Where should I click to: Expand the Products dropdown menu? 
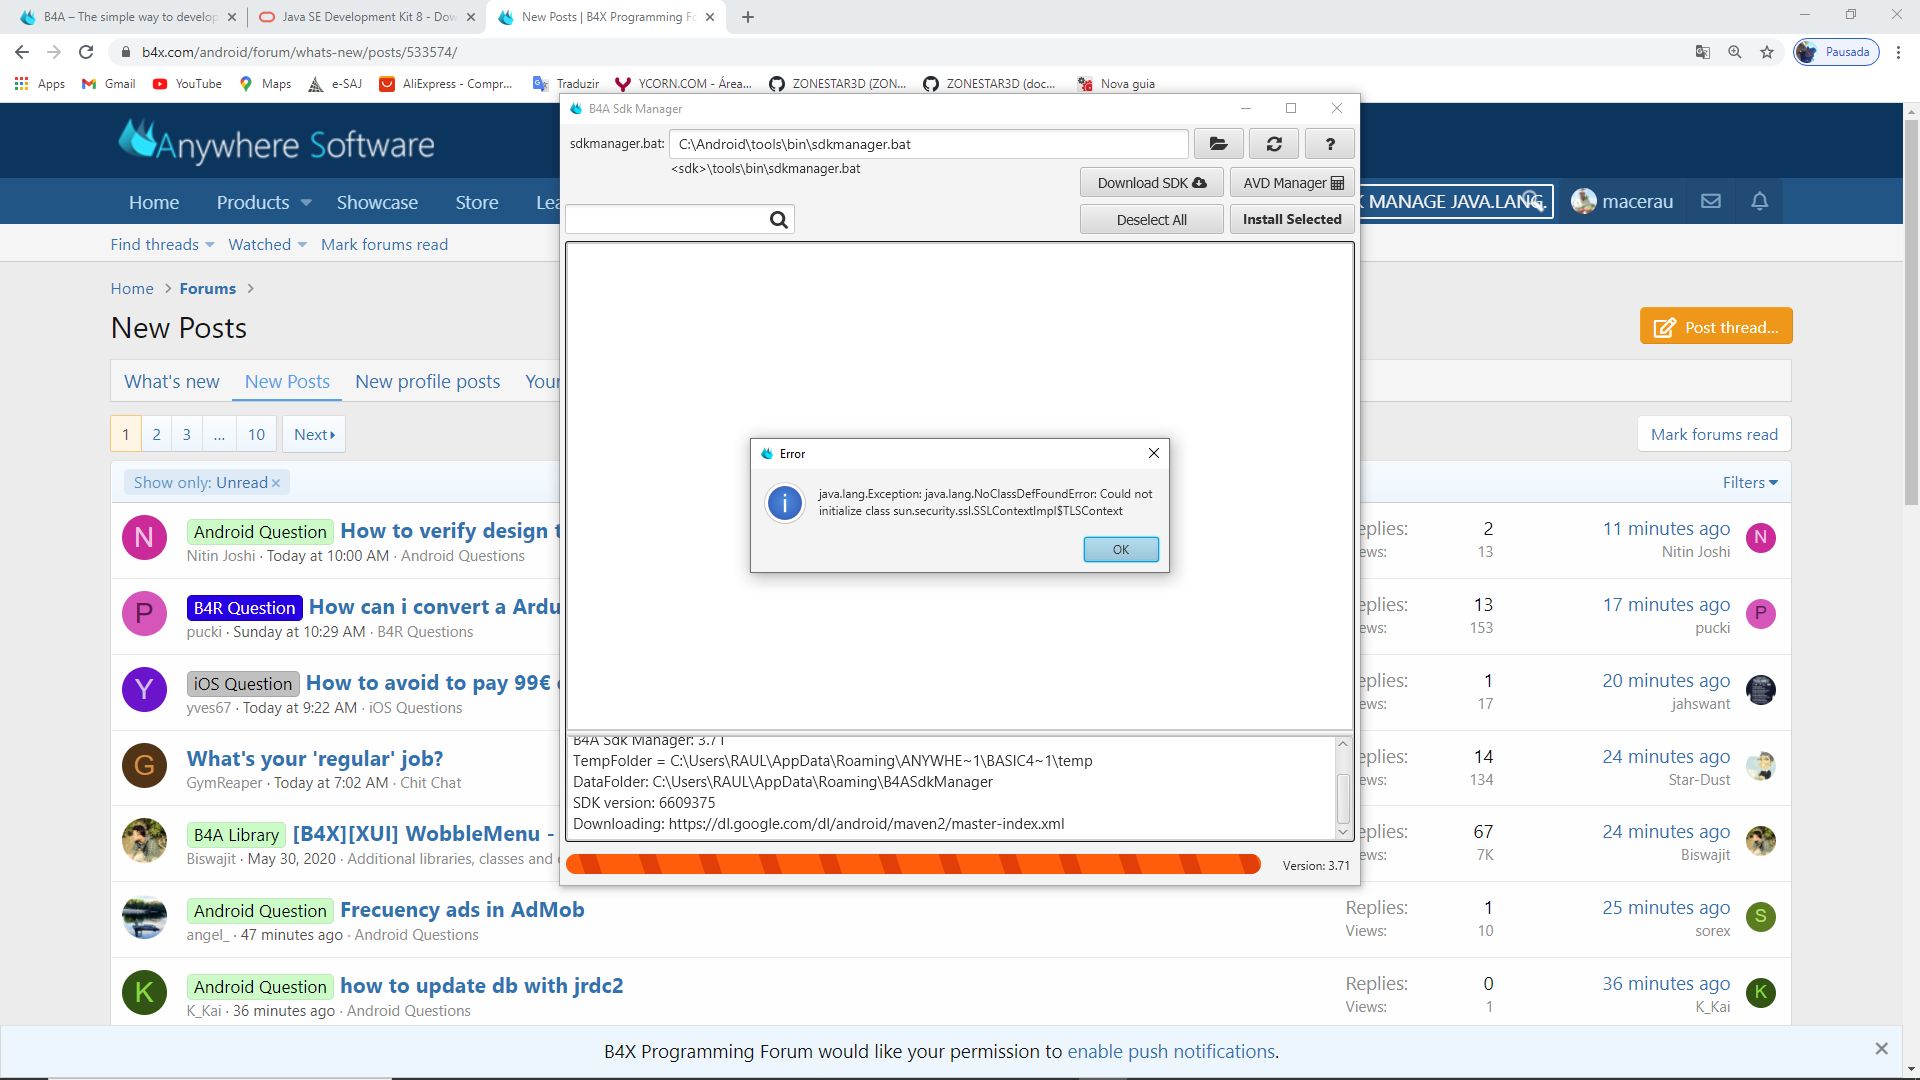[306, 202]
